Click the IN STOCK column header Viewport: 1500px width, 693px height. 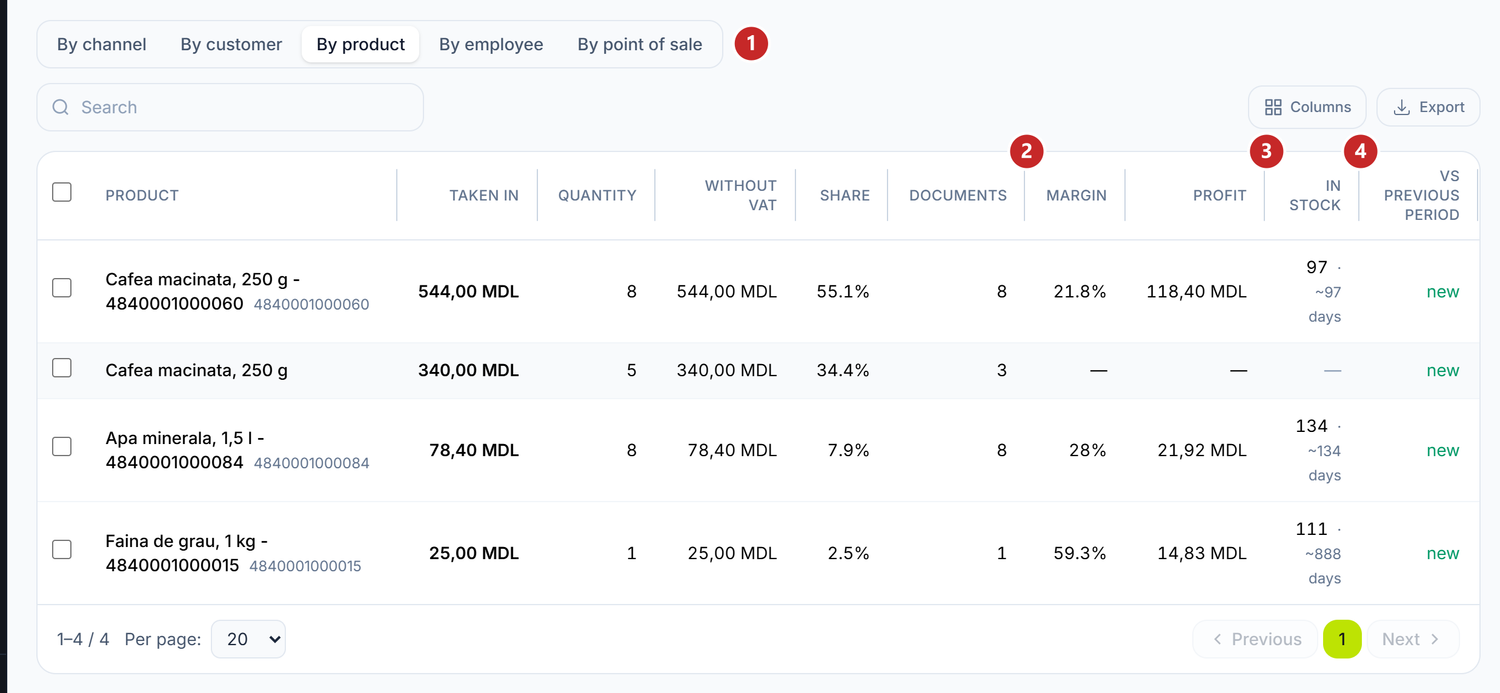pyautogui.click(x=1315, y=195)
